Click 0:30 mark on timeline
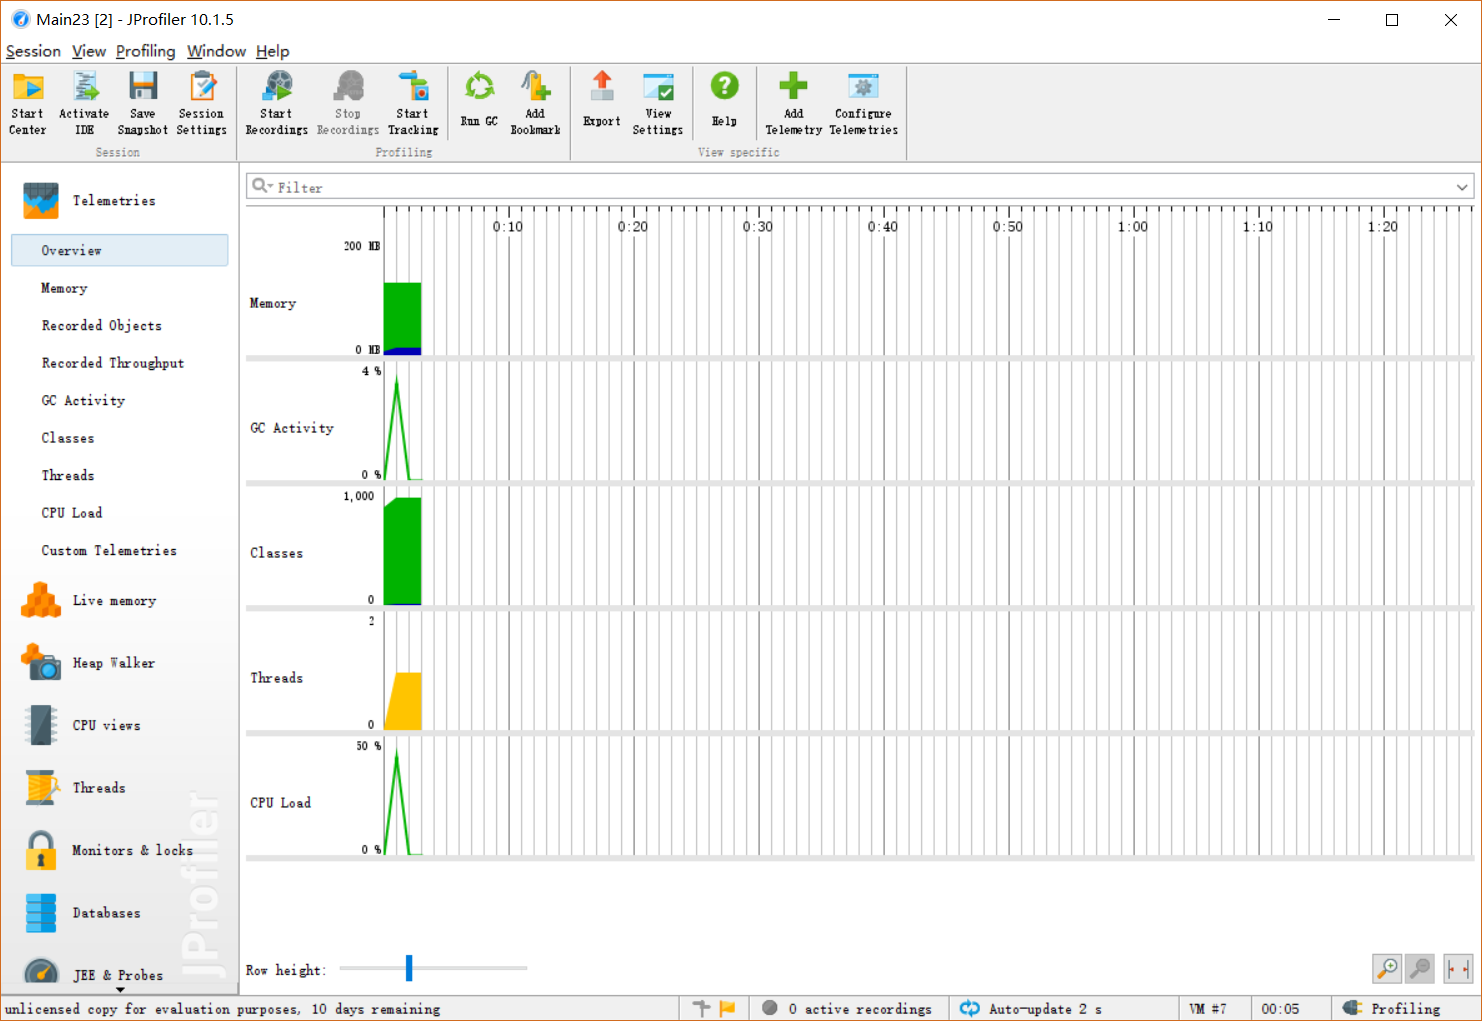Viewport: 1482px width, 1021px height. point(758,227)
